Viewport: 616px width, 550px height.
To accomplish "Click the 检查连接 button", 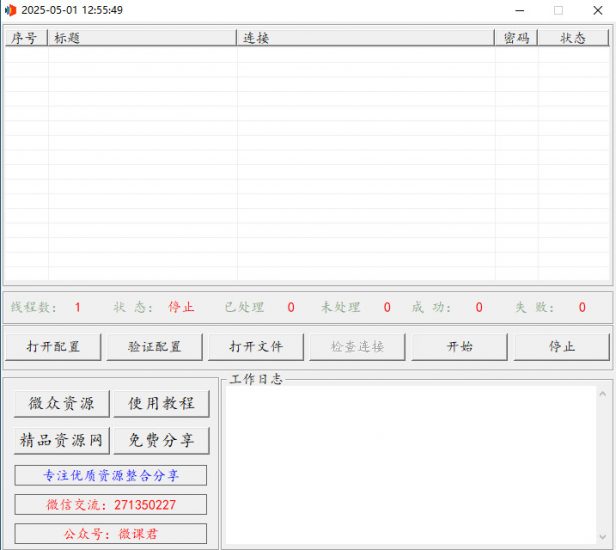I will [357, 347].
